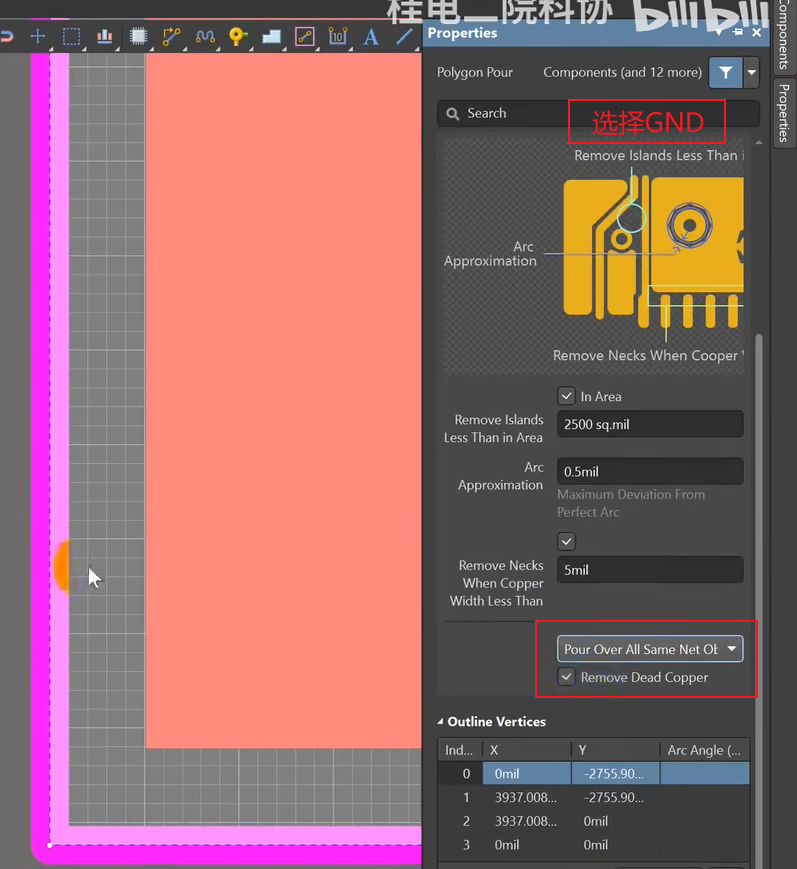Collapse the Outline Vertices section

(441, 722)
